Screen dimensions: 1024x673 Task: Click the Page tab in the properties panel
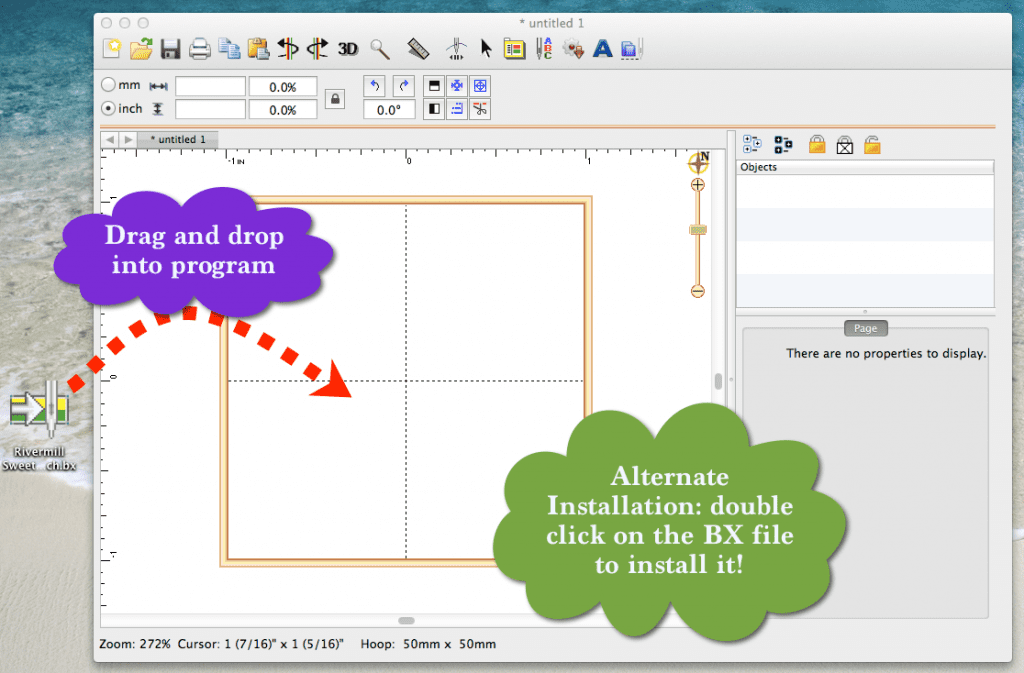tap(866, 328)
